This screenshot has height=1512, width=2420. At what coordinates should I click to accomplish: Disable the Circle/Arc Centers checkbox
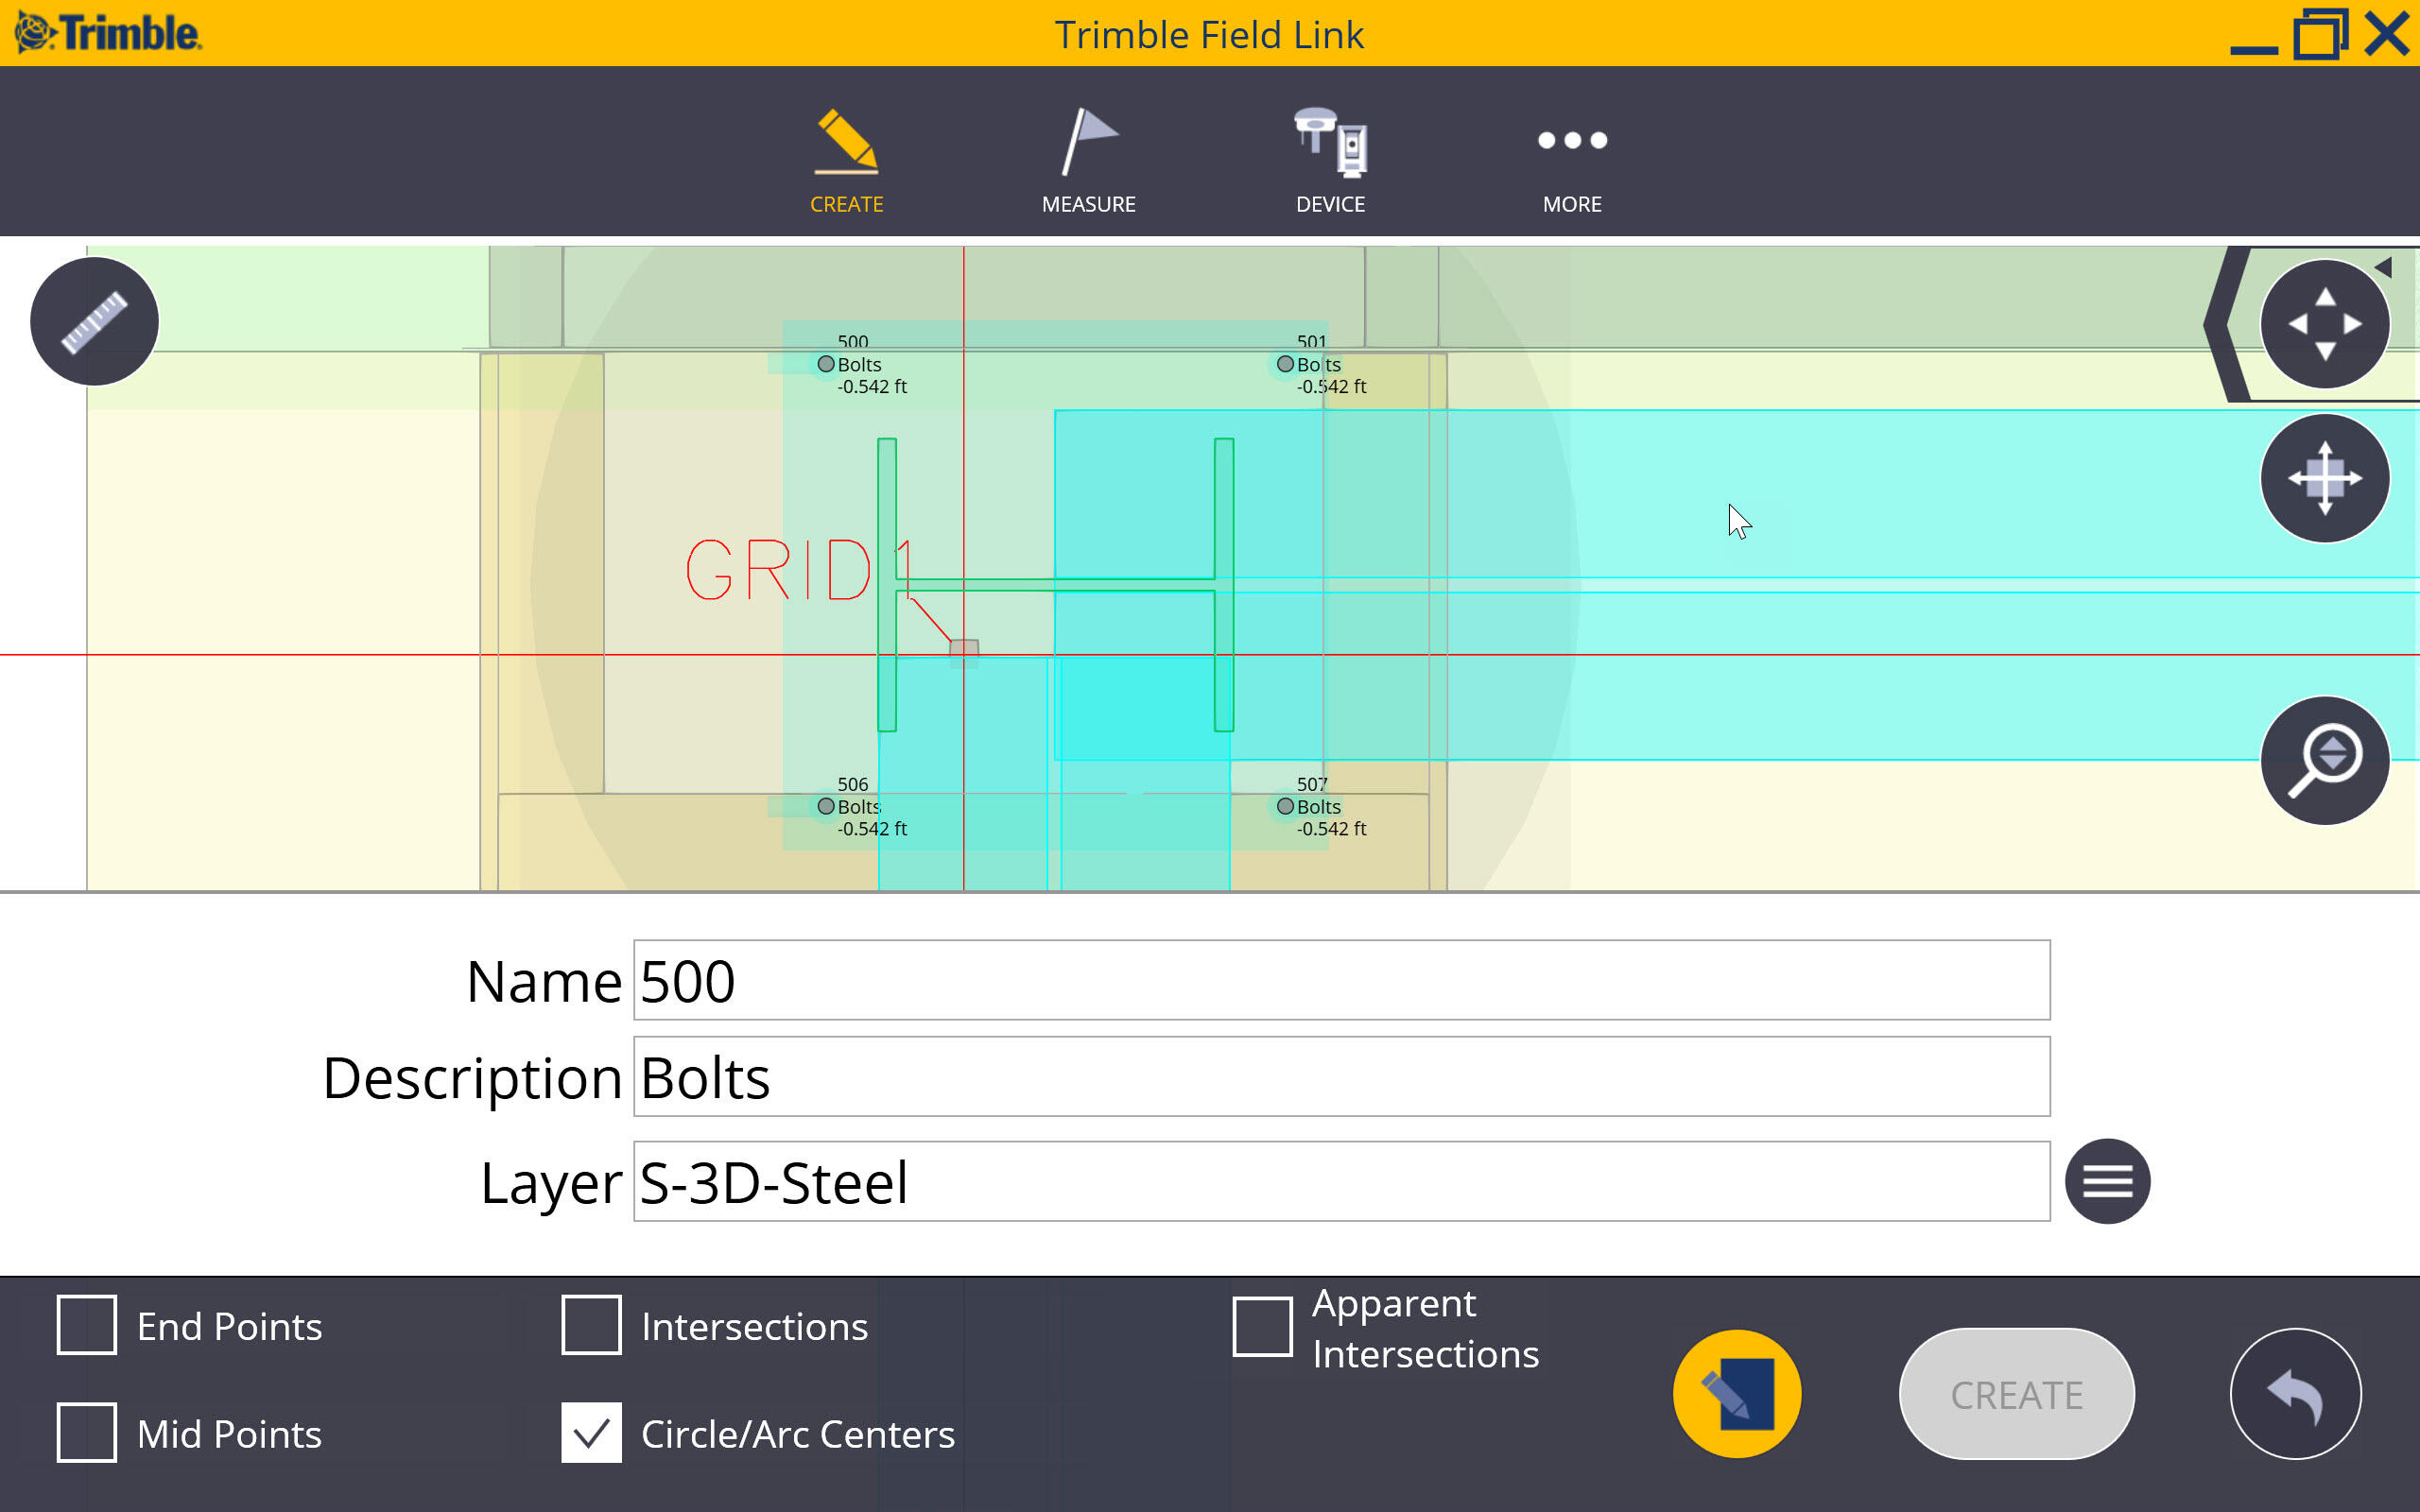(593, 1434)
